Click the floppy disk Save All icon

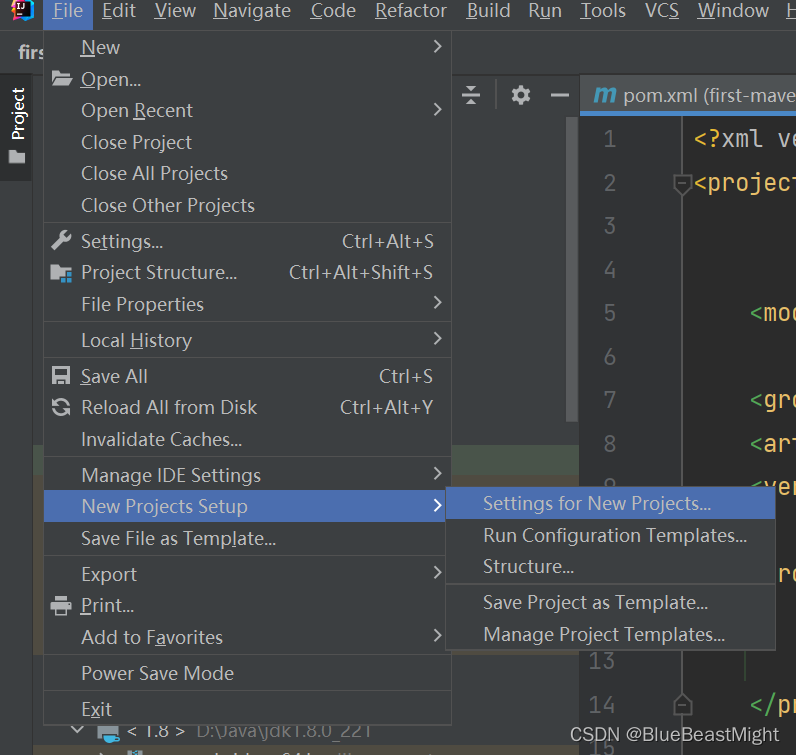(x=61, y=376)
